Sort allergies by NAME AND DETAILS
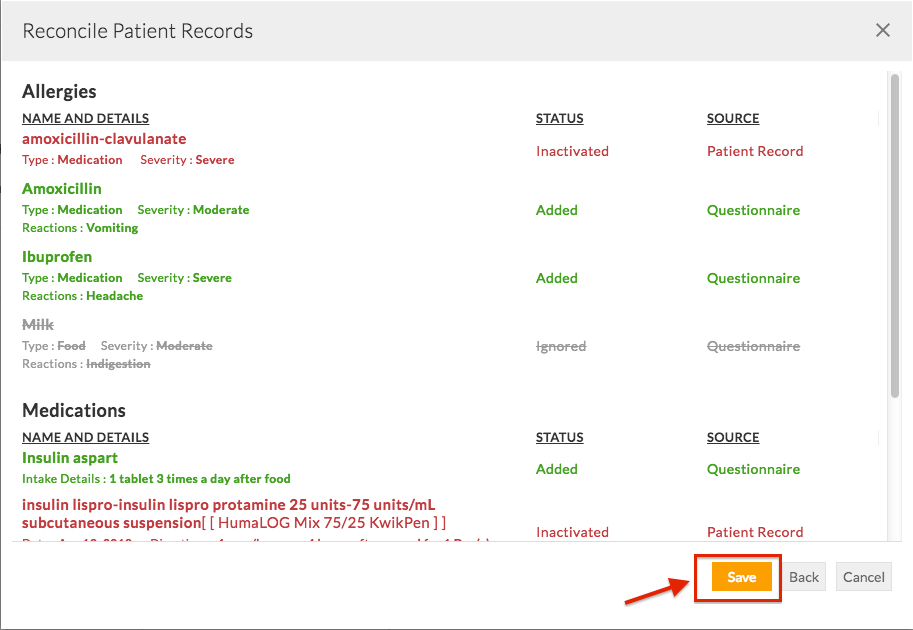The image size is (913, 630). tap(85, 118)
